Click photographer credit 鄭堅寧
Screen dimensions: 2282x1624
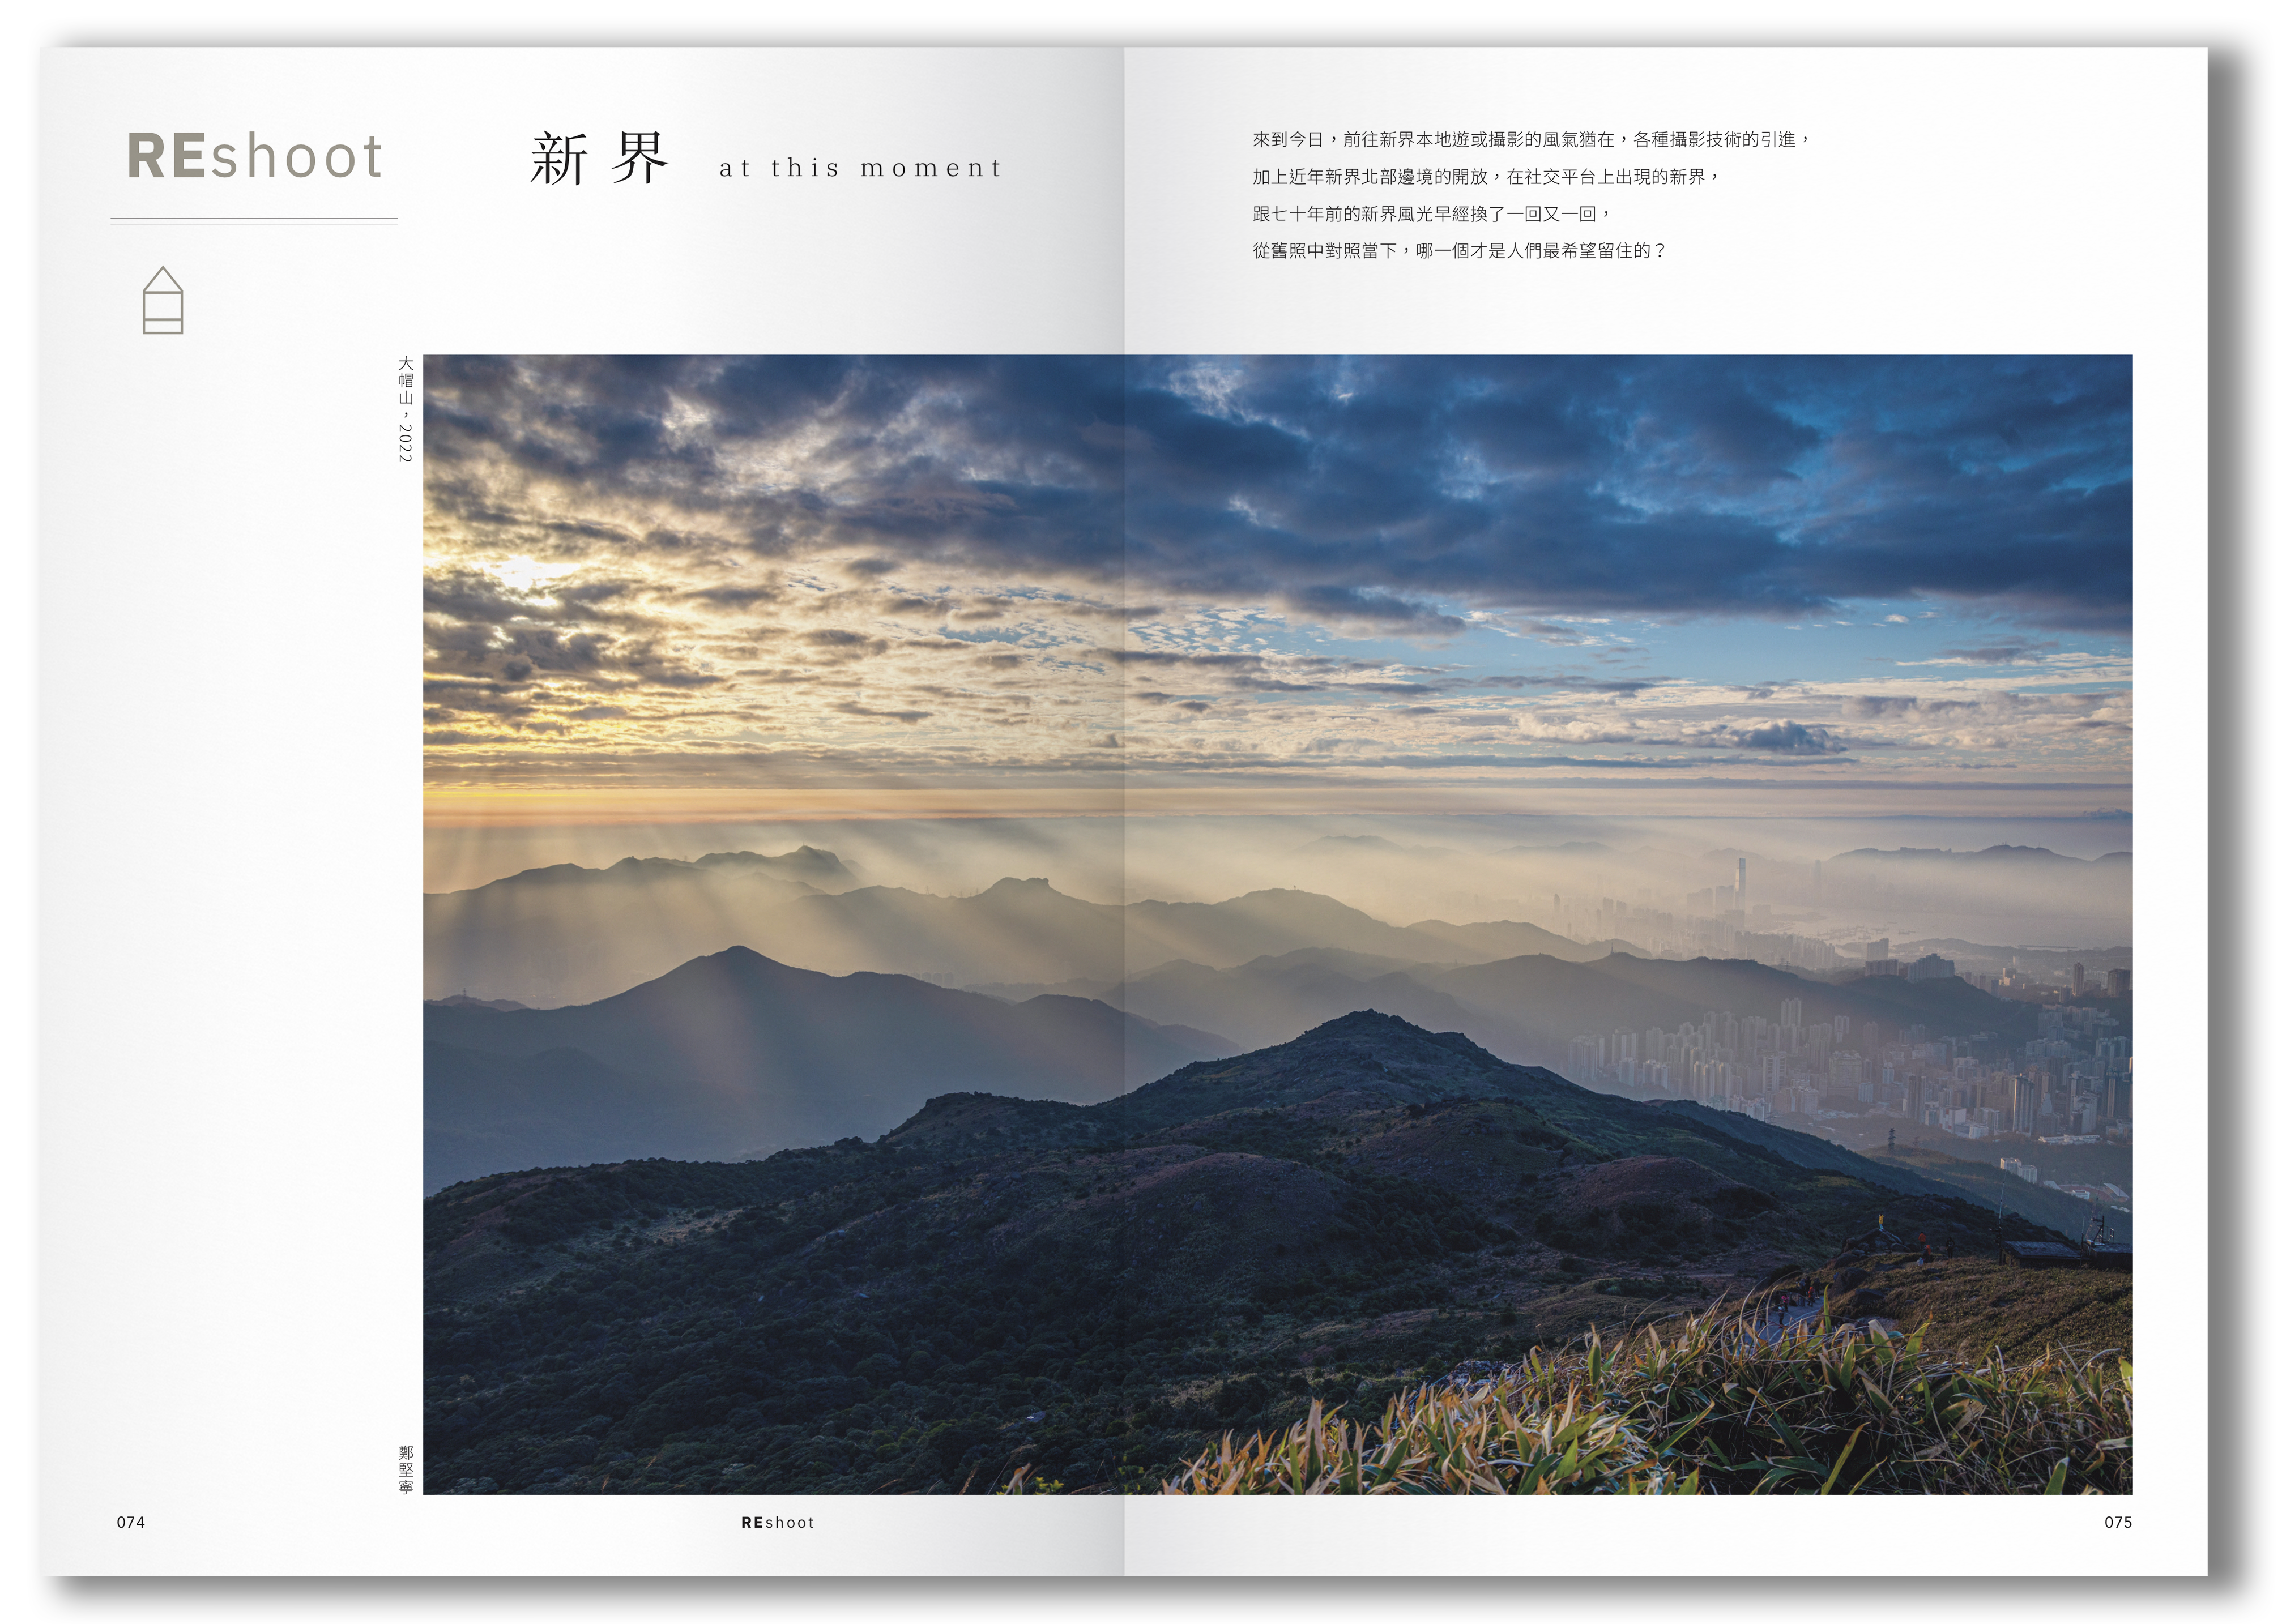click(405, 1469)
